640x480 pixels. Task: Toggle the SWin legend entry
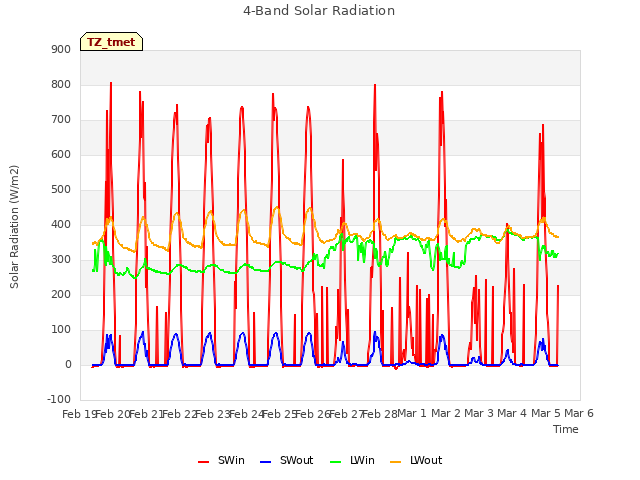click(221, 460)
